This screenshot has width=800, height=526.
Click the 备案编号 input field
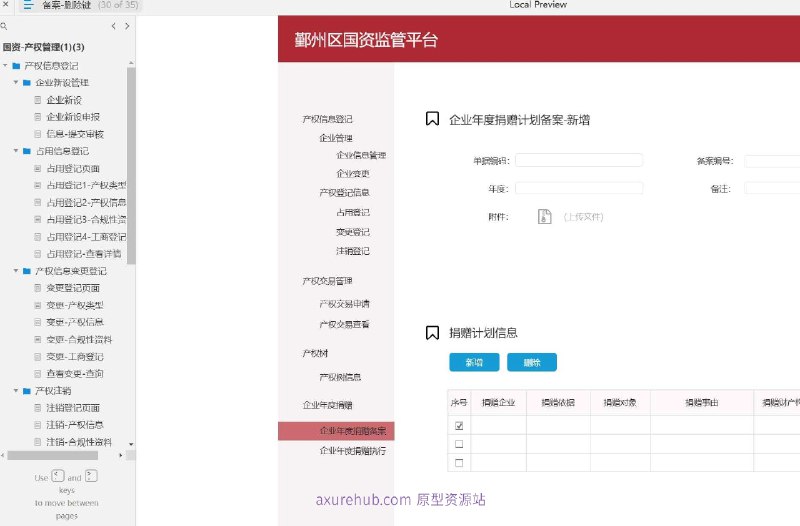click(x=772, y=161)
